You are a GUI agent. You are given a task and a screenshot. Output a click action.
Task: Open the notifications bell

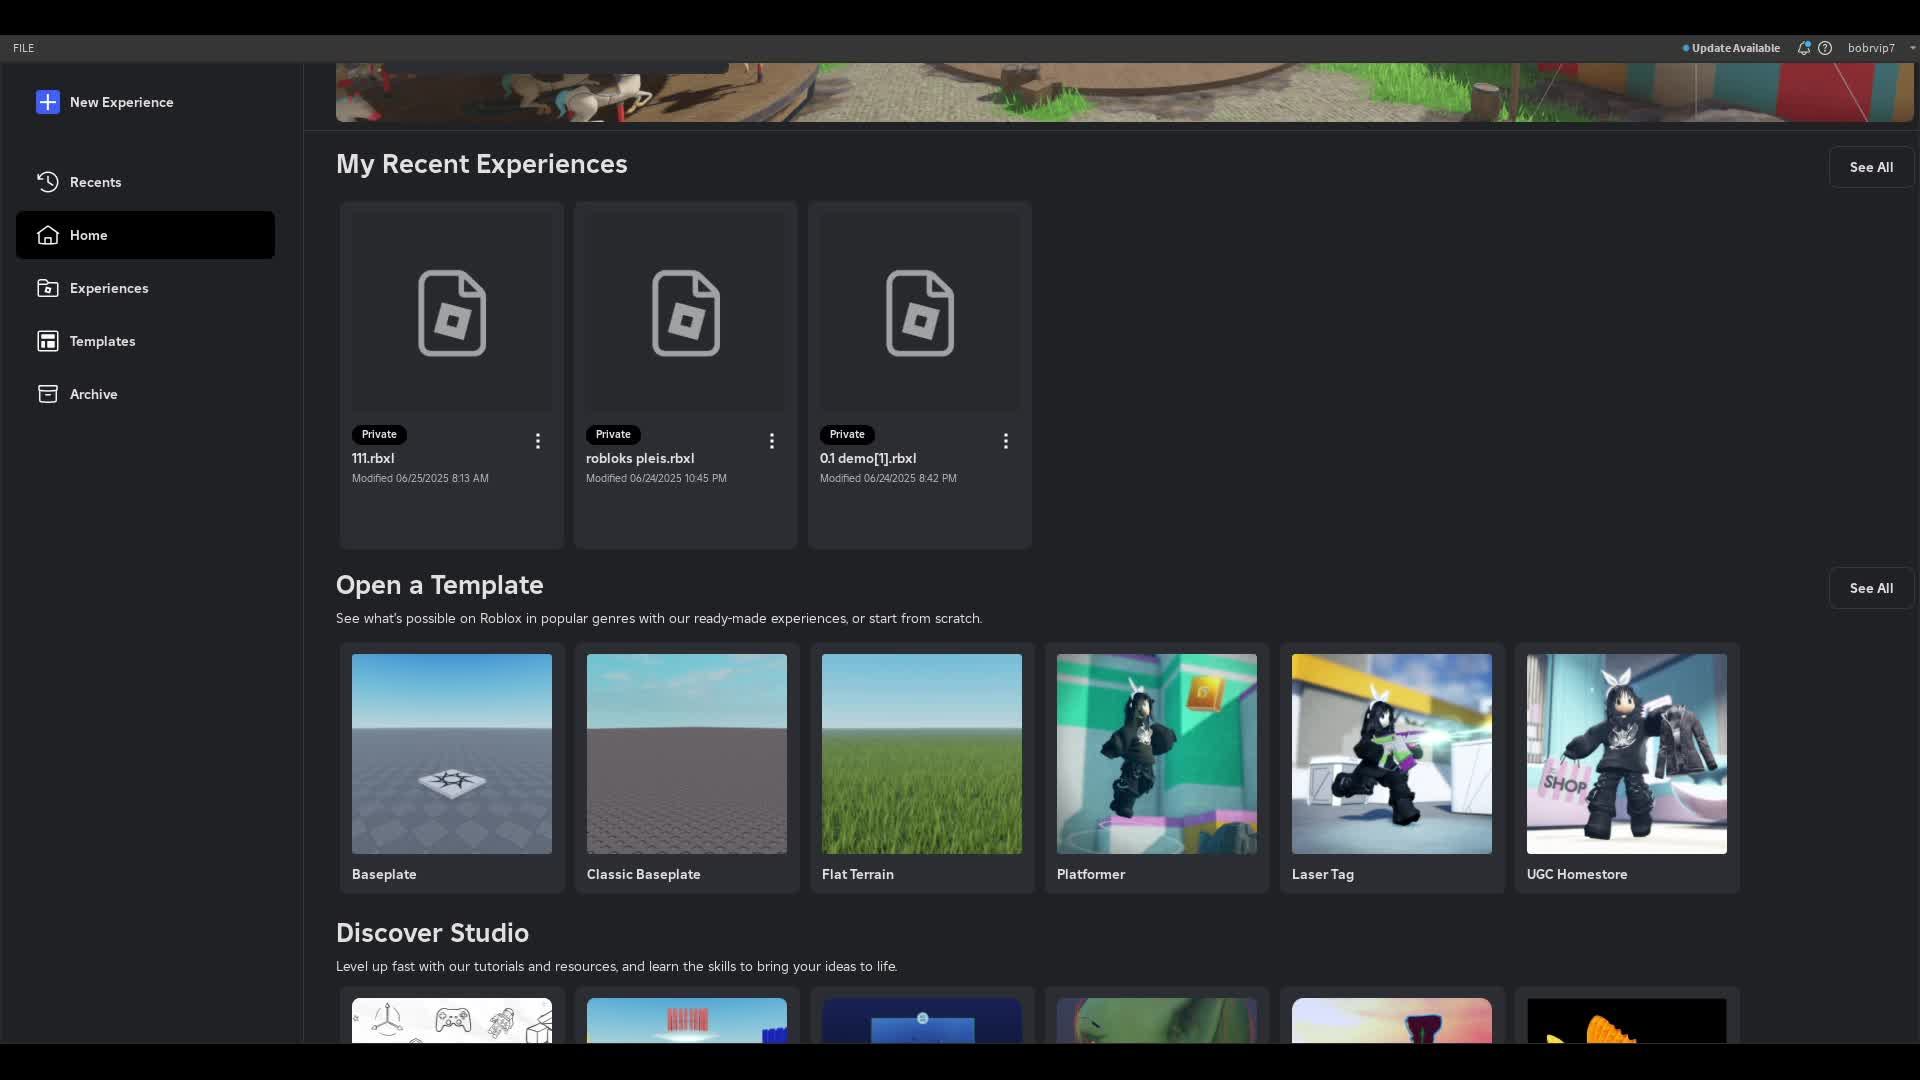(x=1803, y=48)
